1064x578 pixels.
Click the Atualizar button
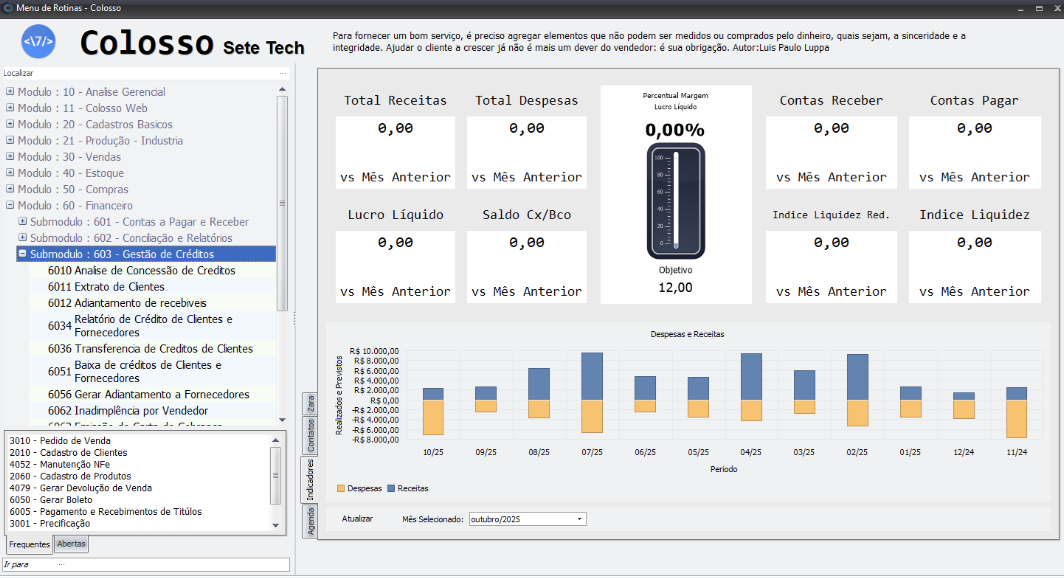[x=357, y=519]
